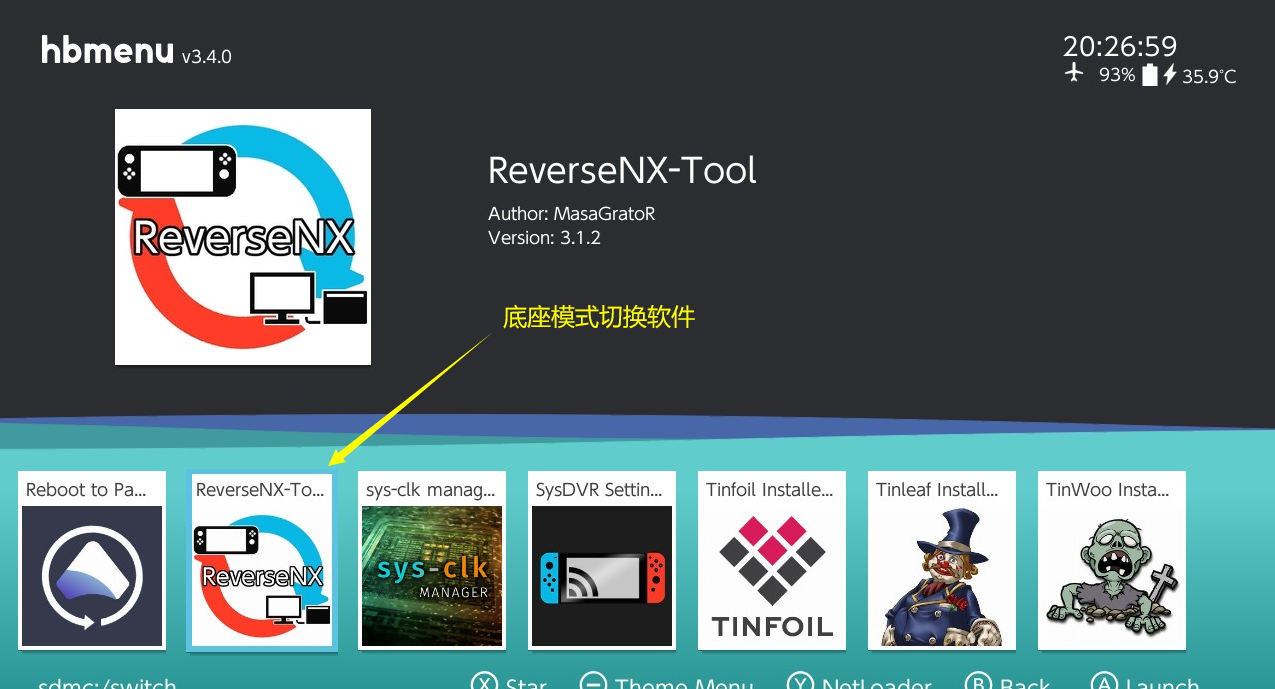
Task: Open the TinWoo Installer zombie tile
Action: tap(1112, 560)
